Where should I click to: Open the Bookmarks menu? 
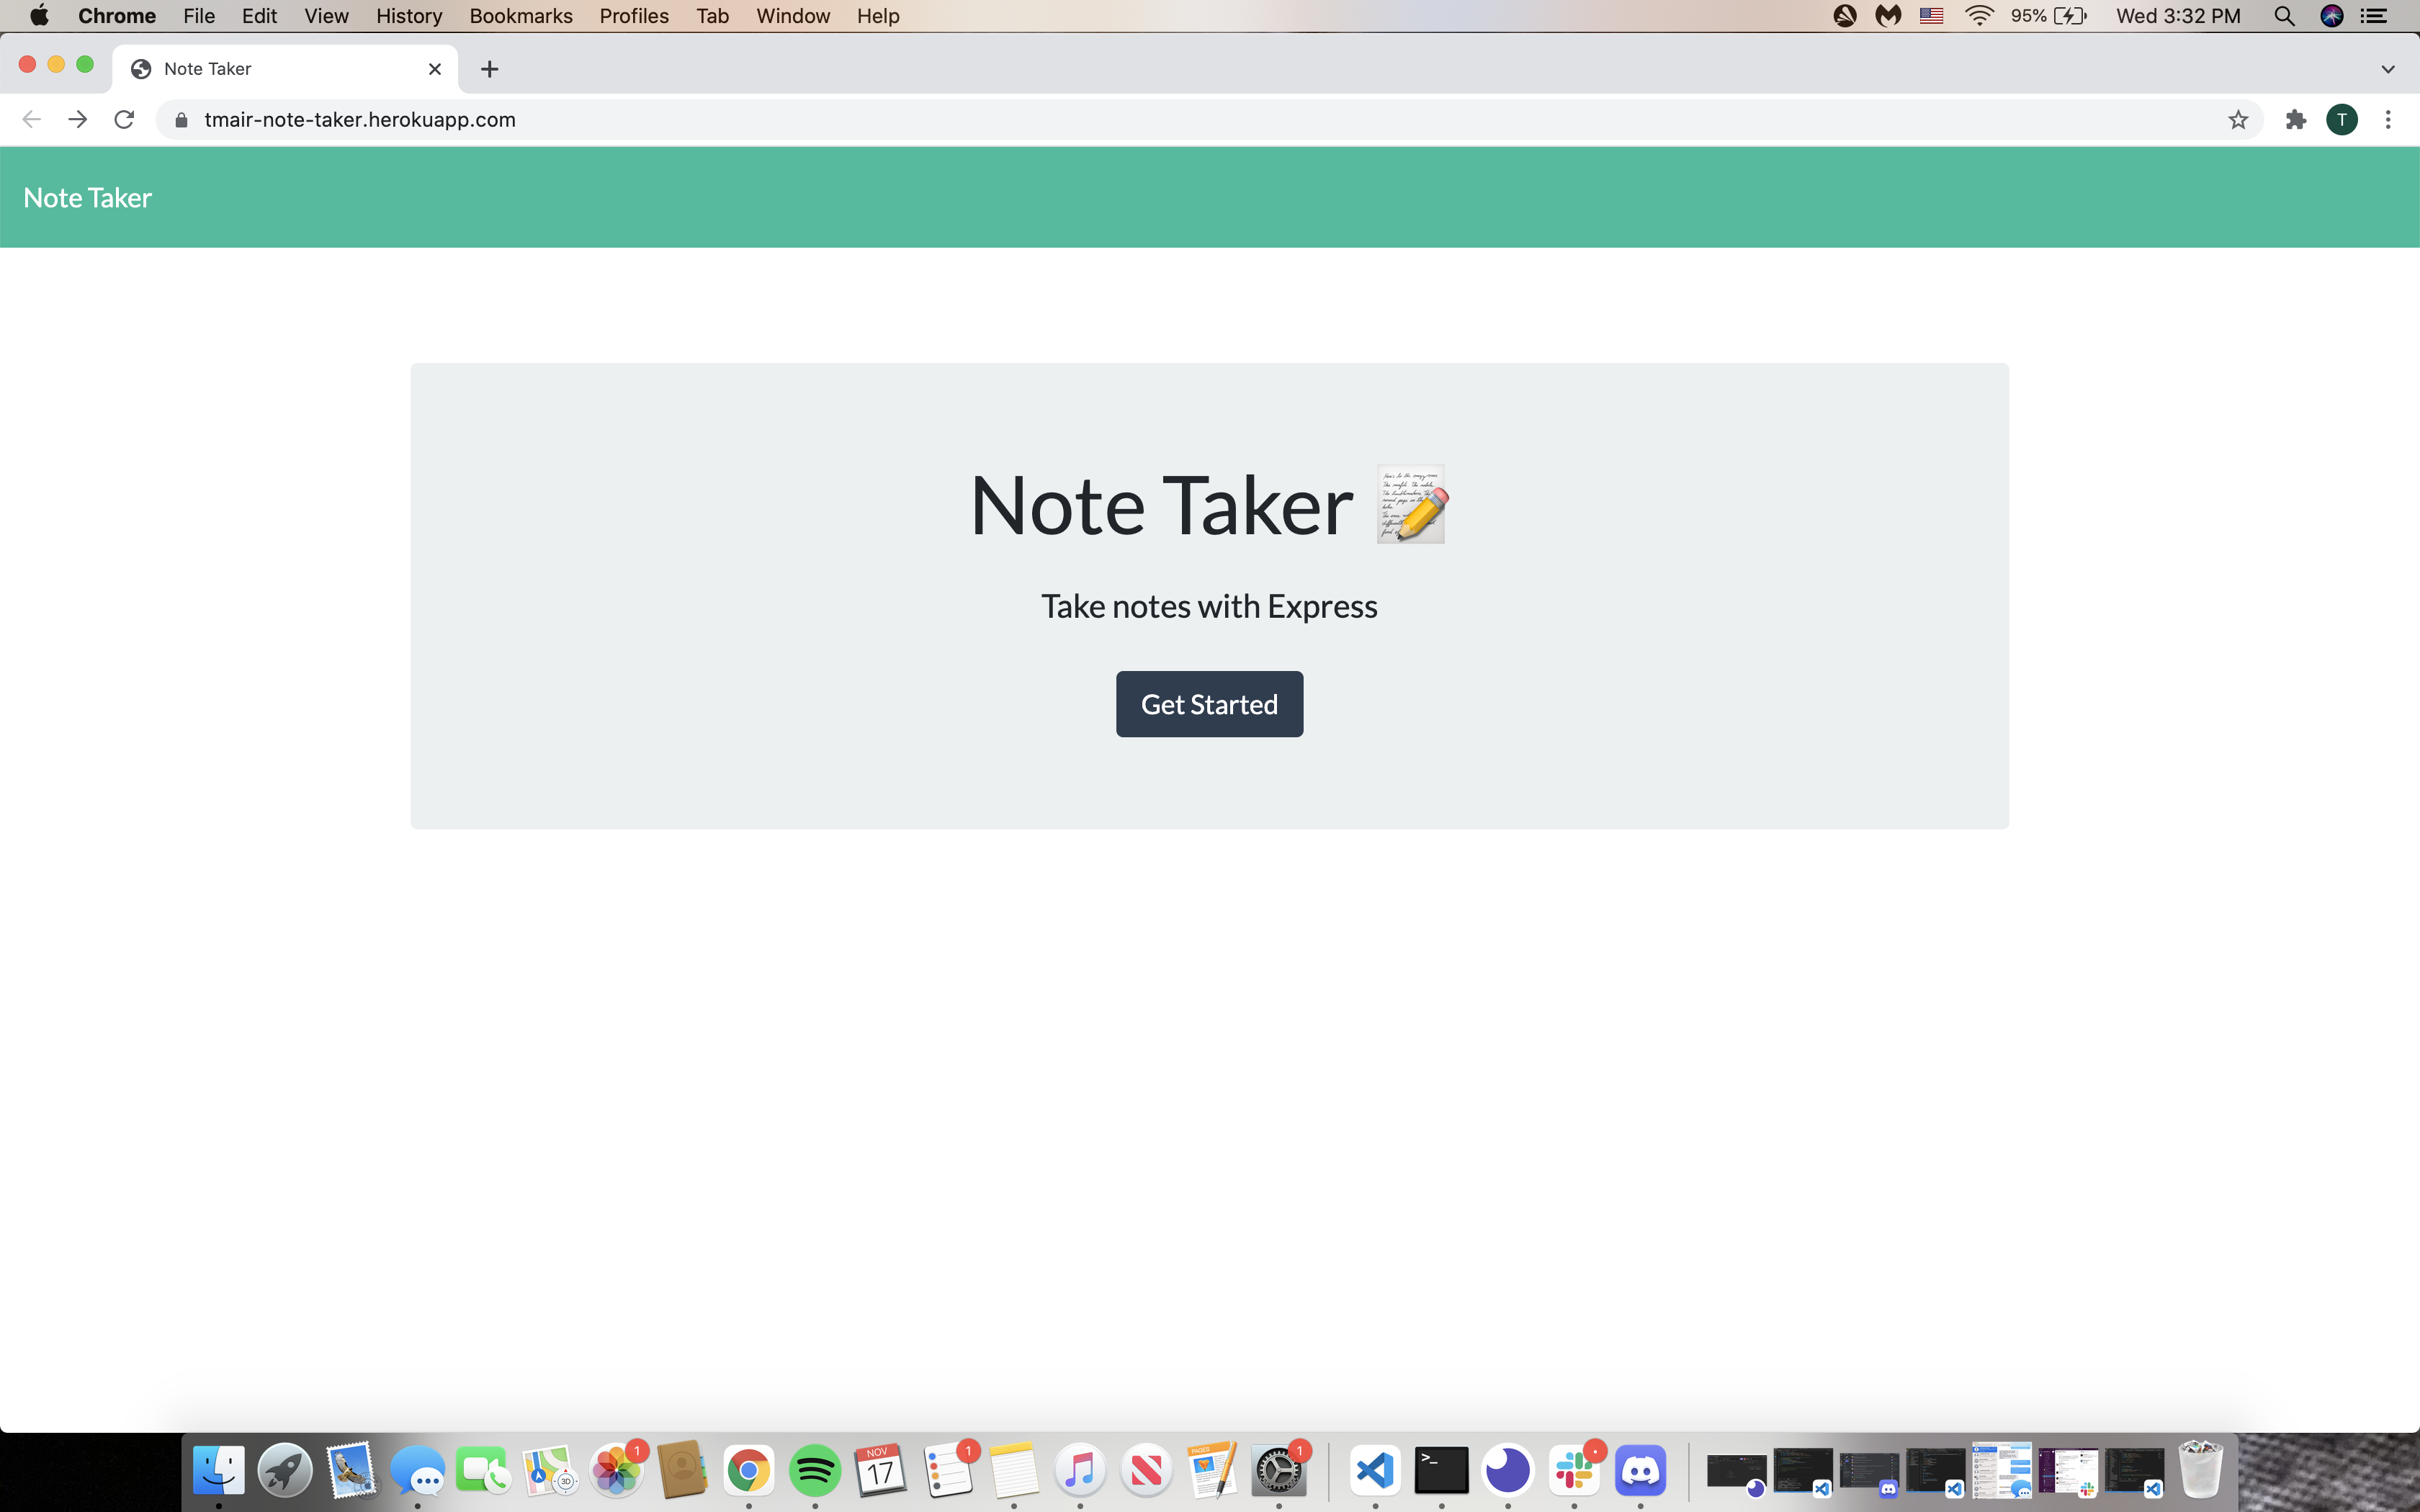[x=520, y=15]
